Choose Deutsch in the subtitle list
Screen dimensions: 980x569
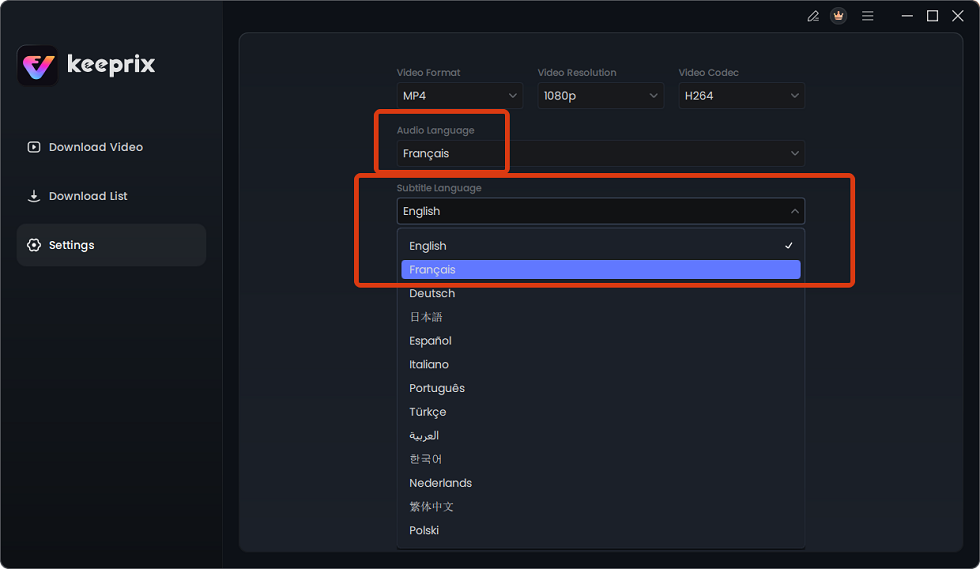pyautogui.click(x=432, y=293)
